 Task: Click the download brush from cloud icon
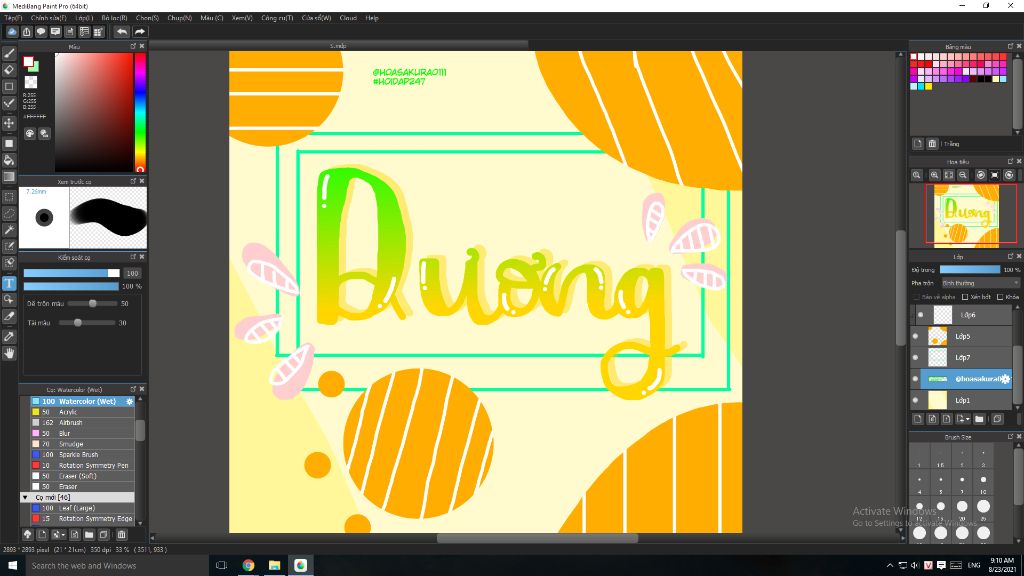coord(27,534)
